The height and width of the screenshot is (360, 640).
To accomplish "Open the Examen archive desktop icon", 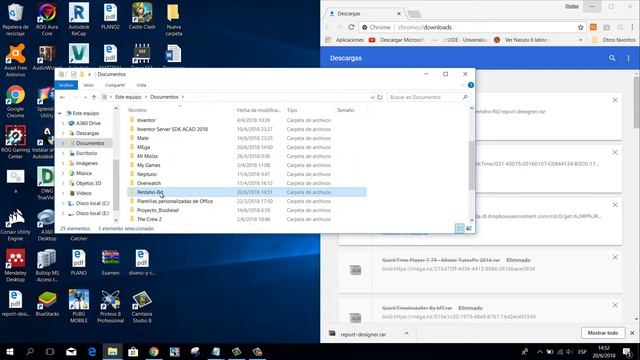I will (x=110, y=262).
